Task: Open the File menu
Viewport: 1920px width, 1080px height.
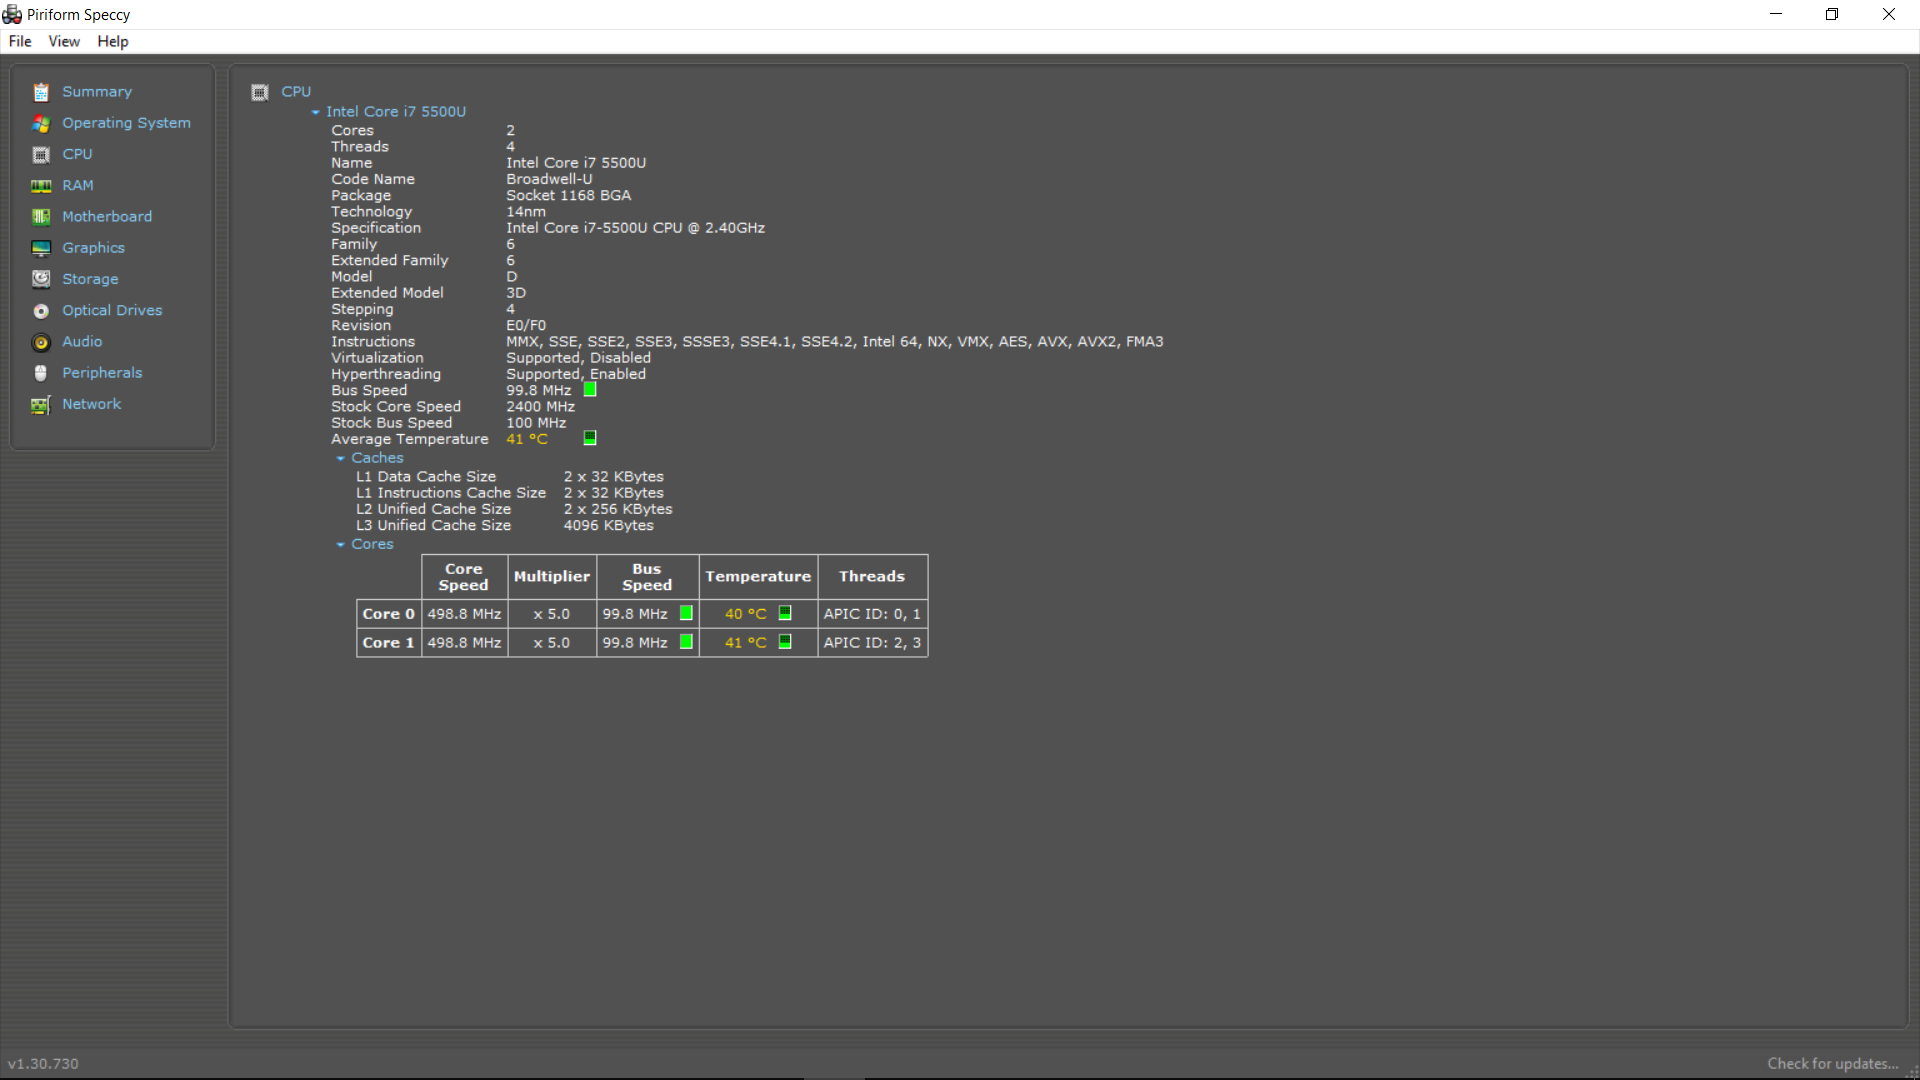Action: pyautogui.click(x=20, y=41)
